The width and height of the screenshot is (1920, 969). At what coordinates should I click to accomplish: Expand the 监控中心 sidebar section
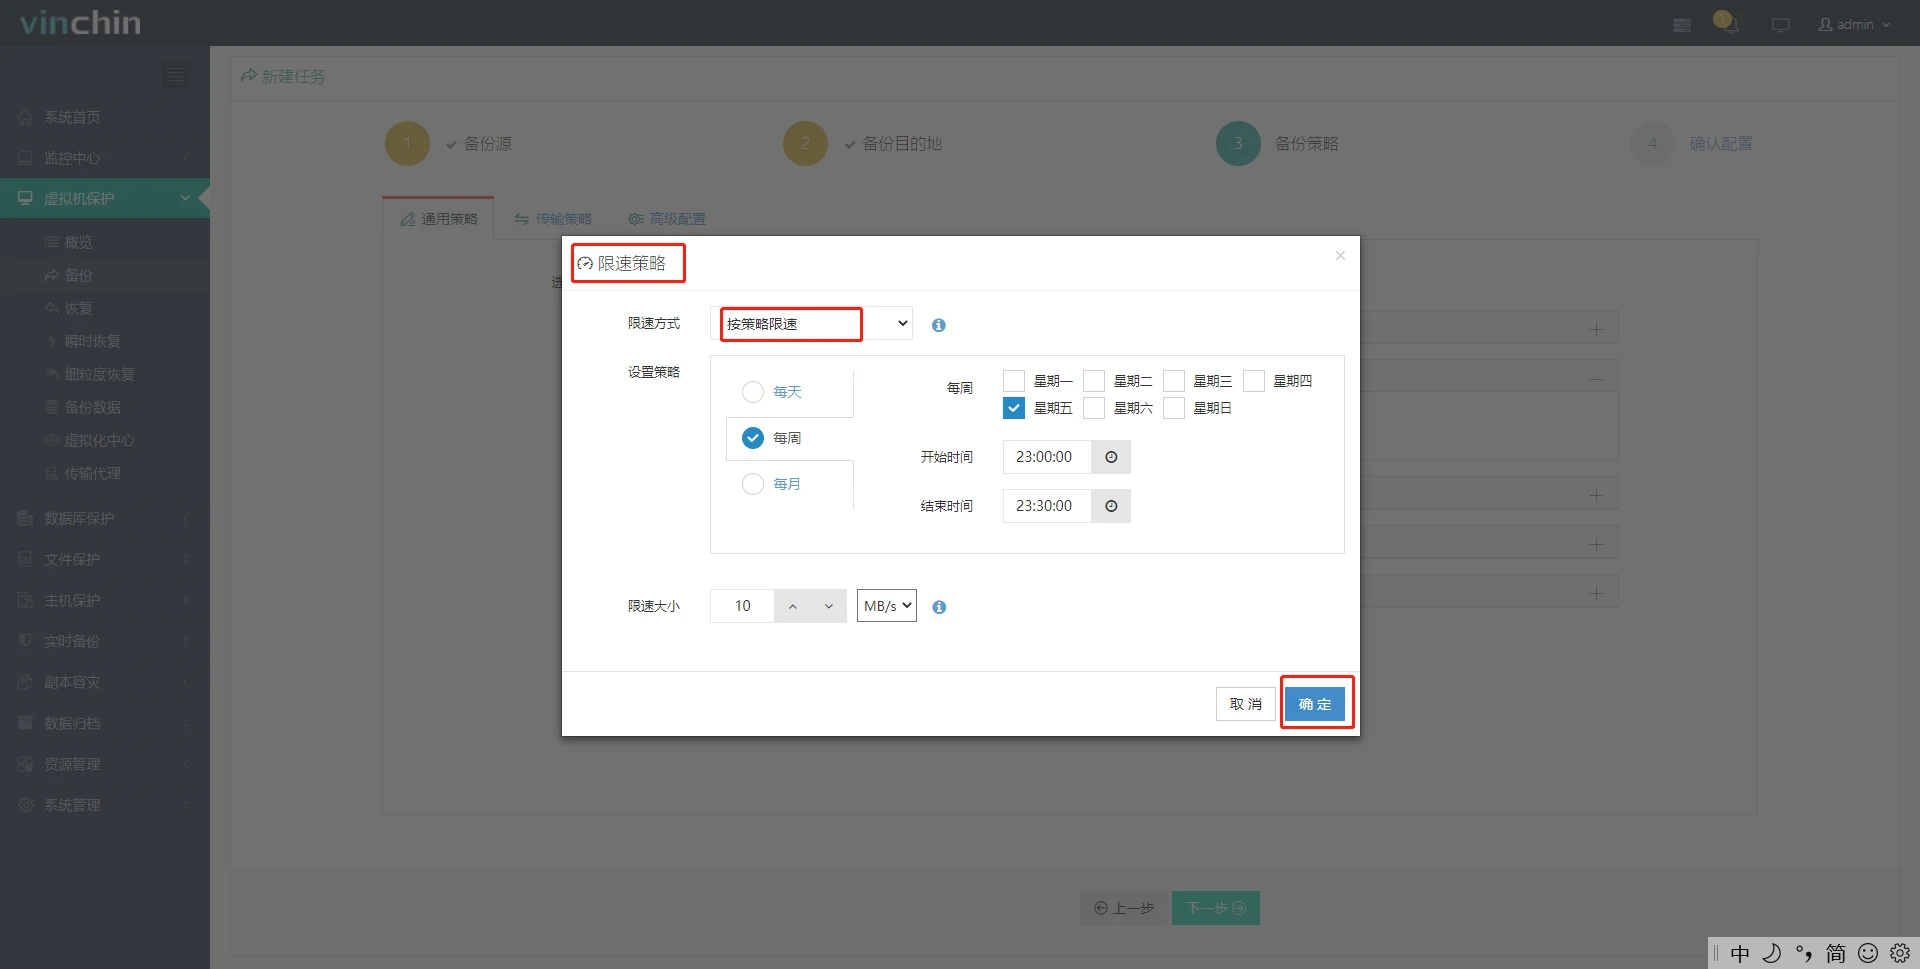pyautogui.click(x=105, y=158)
